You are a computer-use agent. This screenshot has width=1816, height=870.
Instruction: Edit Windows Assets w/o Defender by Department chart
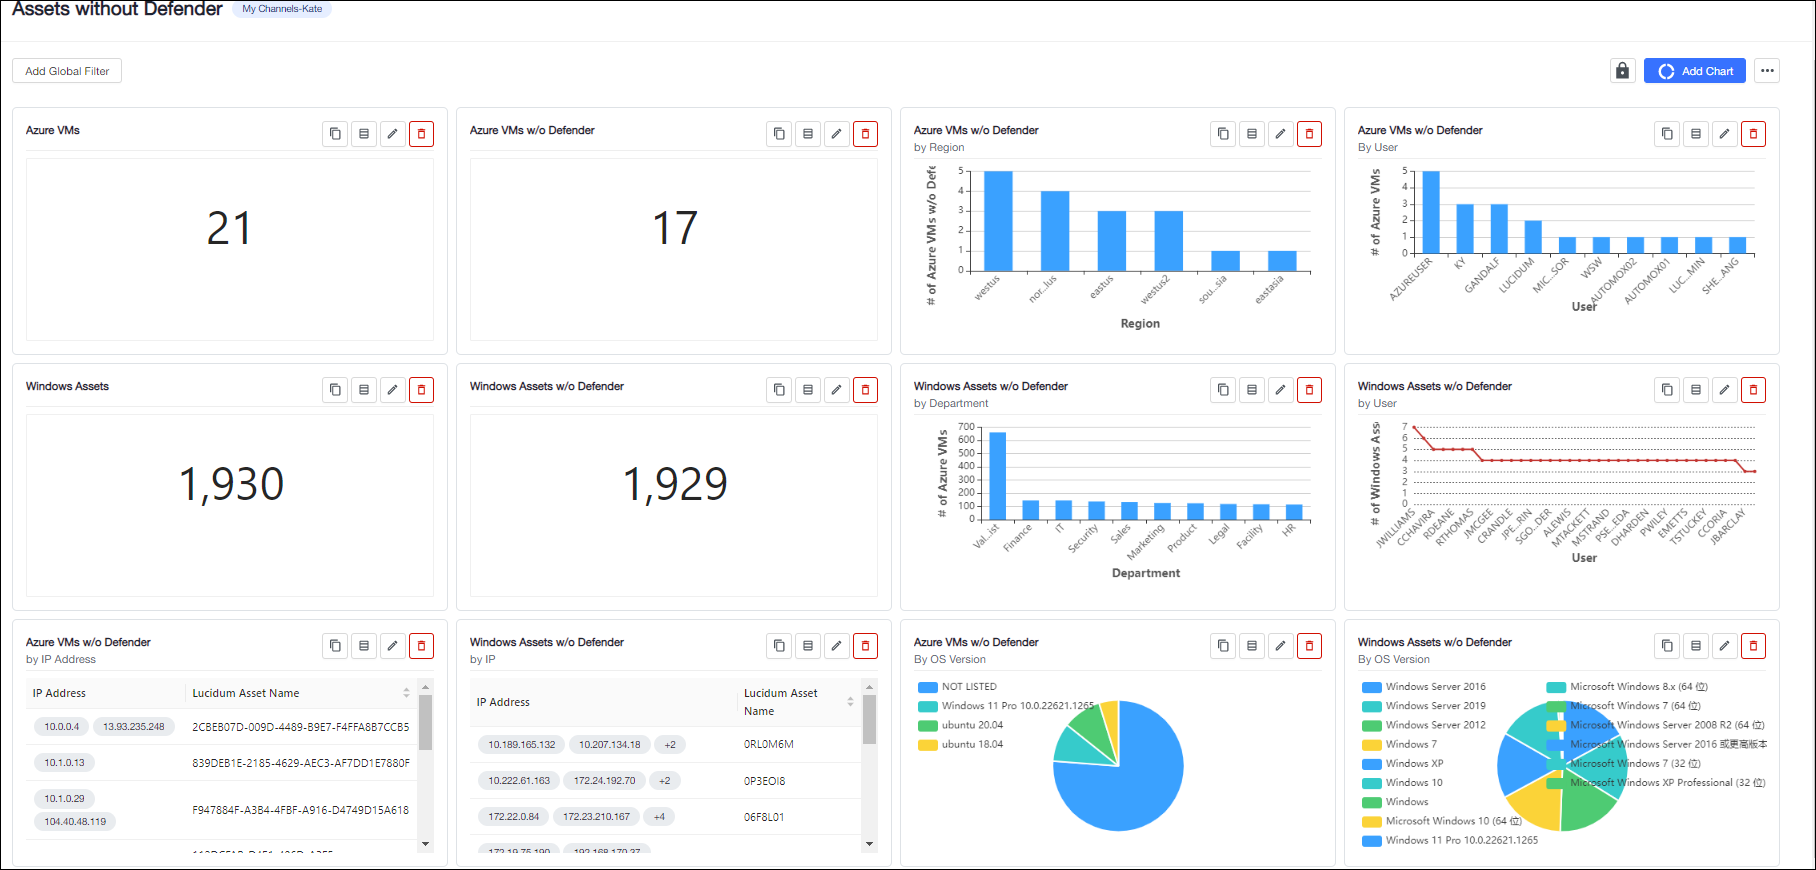click(1281, 390)
